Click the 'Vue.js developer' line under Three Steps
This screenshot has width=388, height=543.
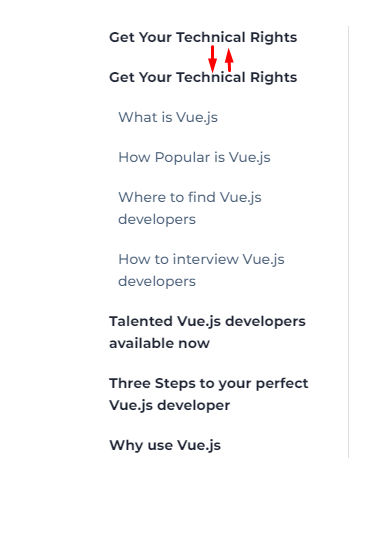(169, 406)
